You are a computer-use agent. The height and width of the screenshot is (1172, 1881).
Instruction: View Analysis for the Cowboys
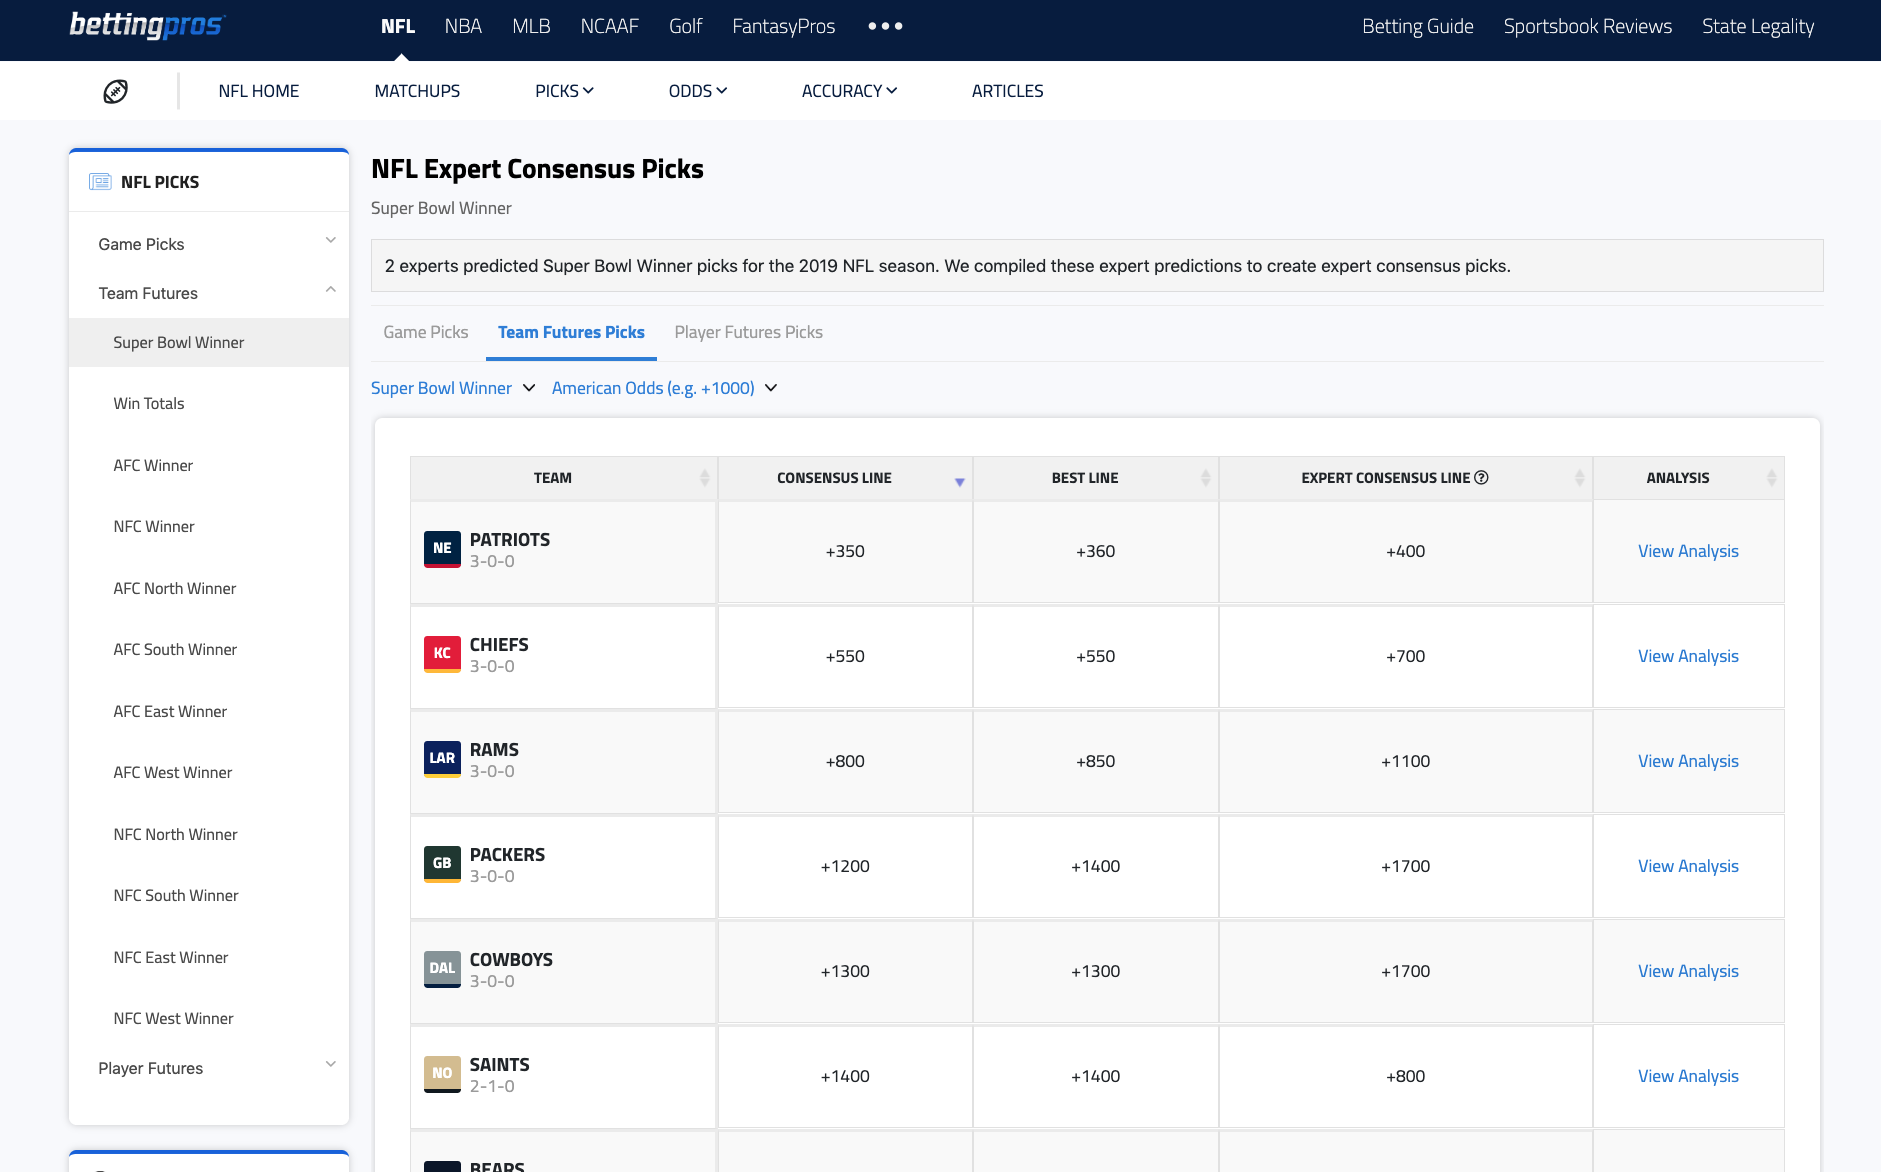[x=1688, y=971]
